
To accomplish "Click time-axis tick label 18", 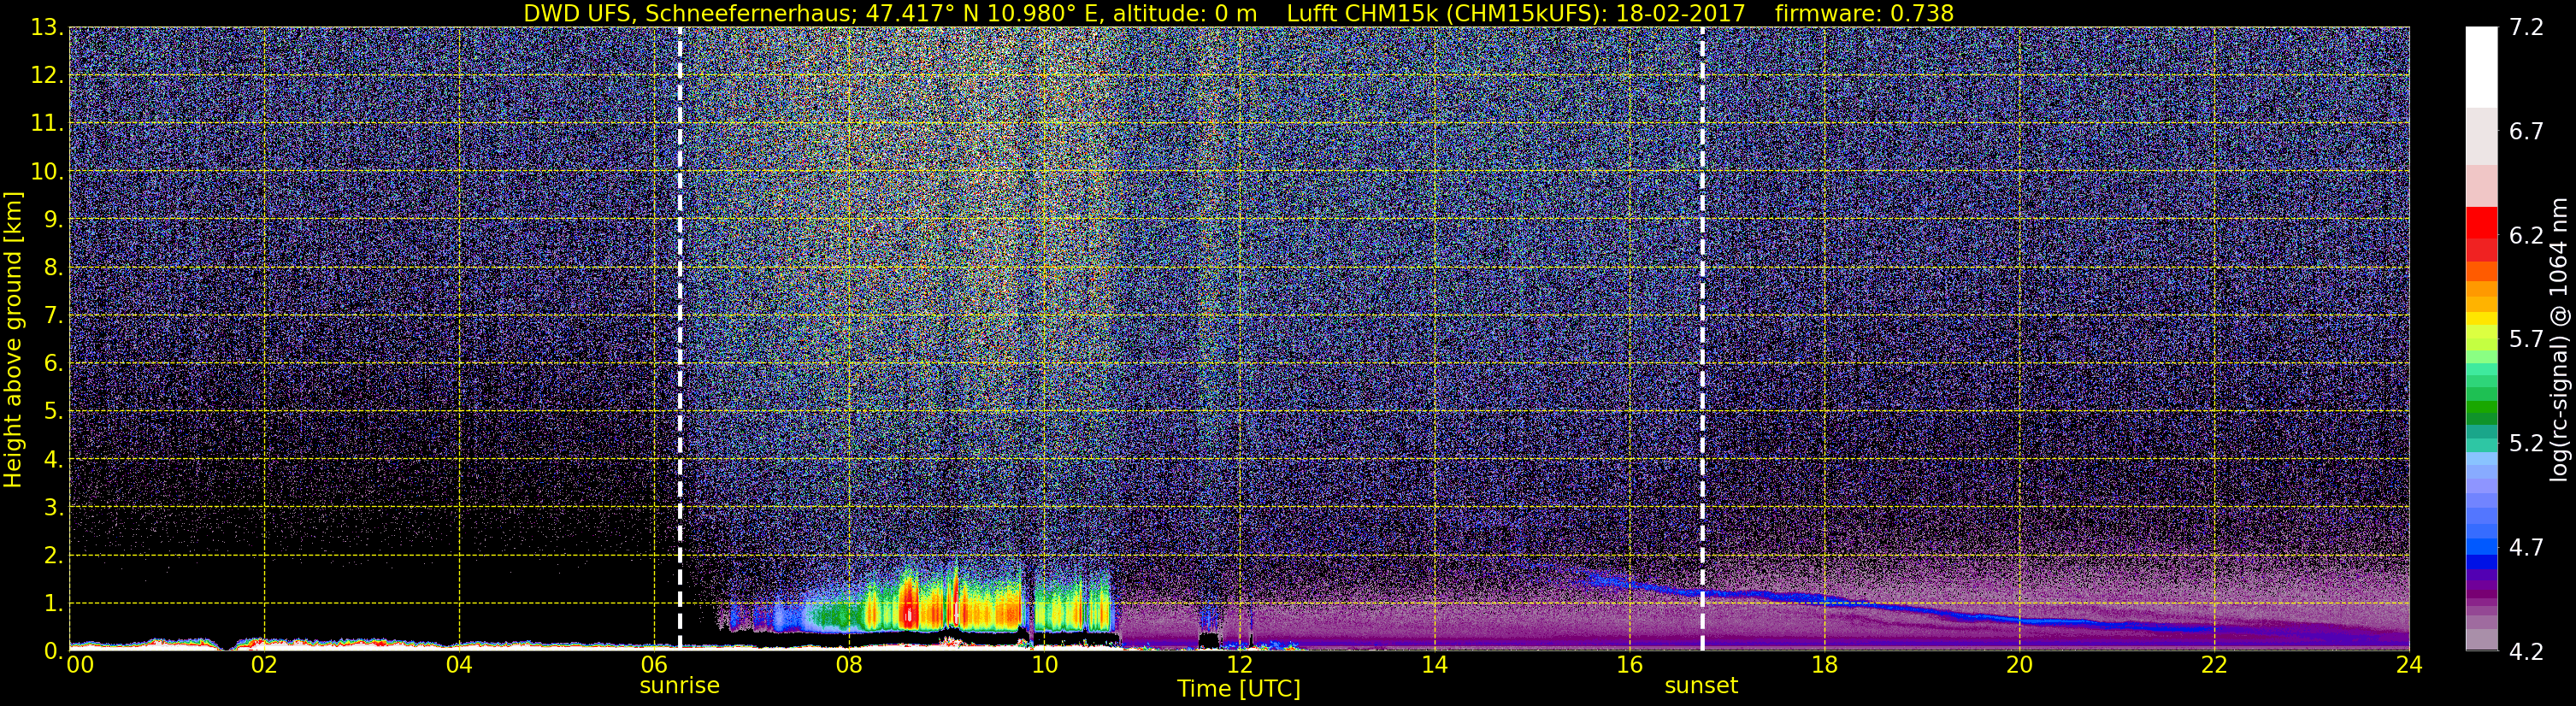I will 1824,666.
